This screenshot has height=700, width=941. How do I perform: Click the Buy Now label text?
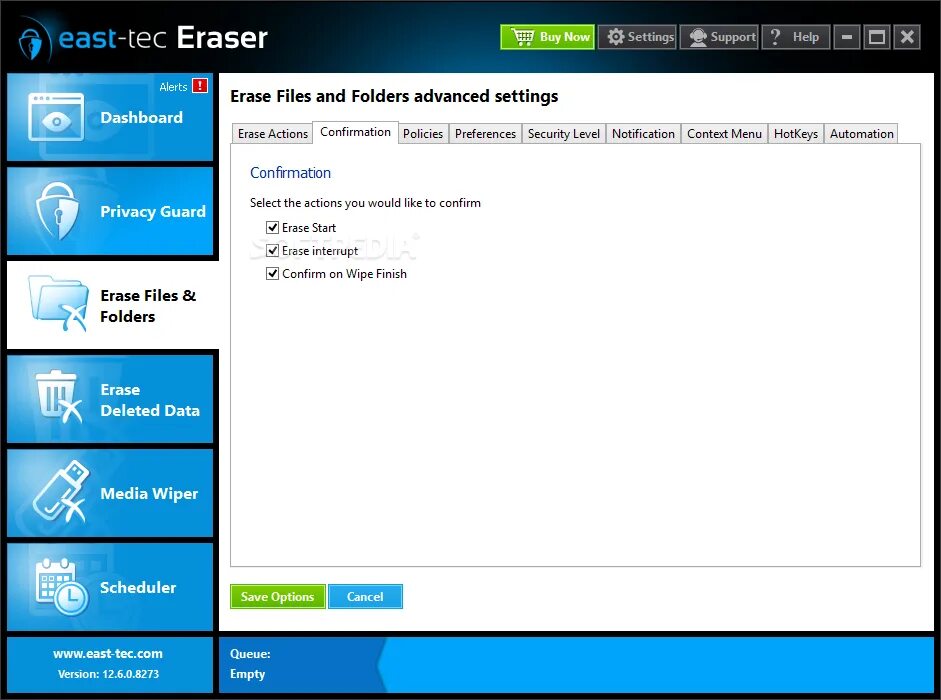click(565, 37)
